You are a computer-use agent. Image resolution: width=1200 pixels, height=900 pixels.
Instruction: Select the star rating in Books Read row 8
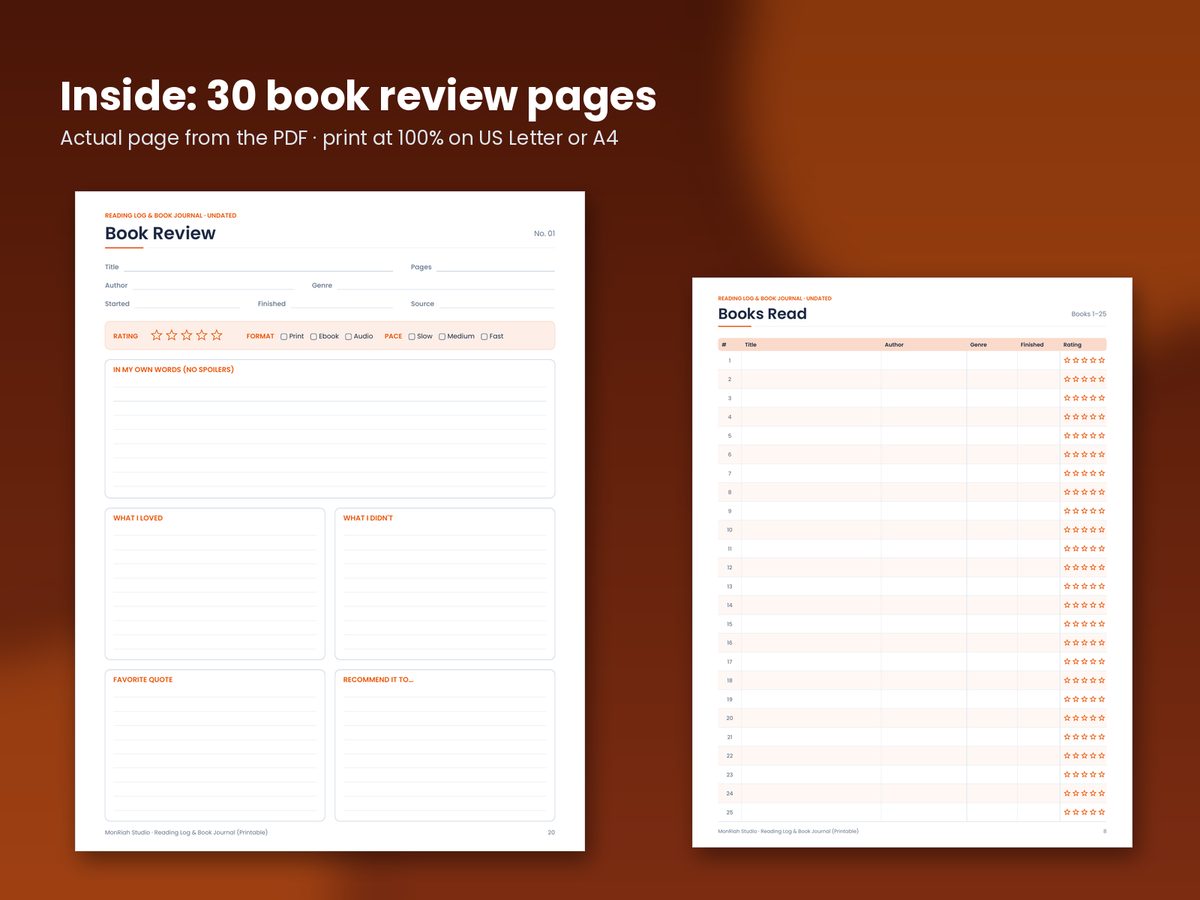coord(1084,492)
